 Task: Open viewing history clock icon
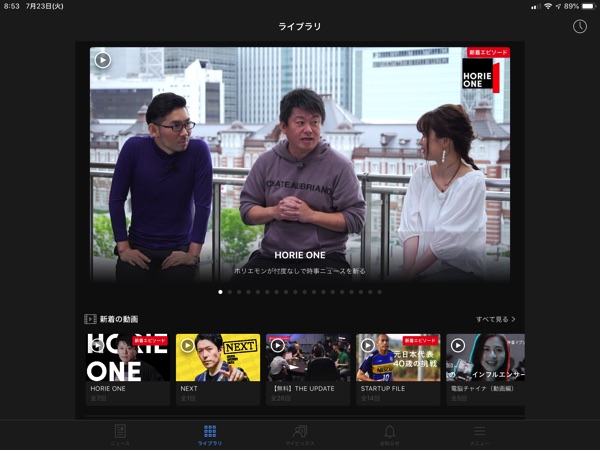(580, 26)
